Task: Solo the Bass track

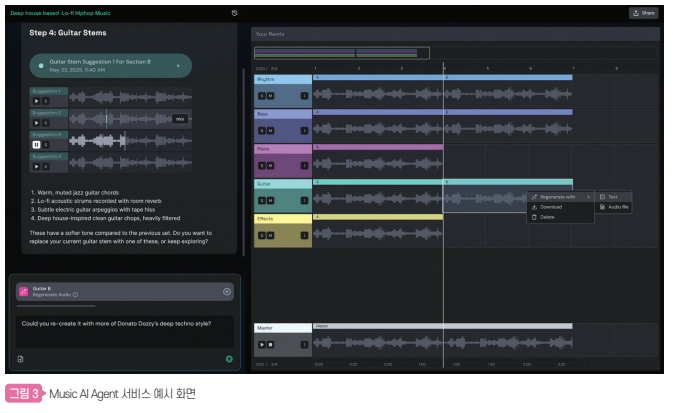Action: (262, 130)
